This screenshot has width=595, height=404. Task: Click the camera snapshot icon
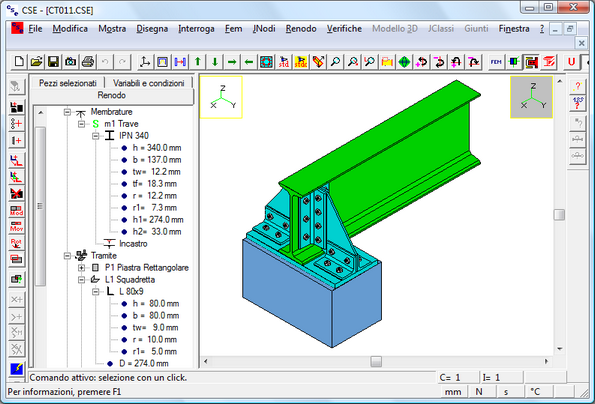pos(71,61)
